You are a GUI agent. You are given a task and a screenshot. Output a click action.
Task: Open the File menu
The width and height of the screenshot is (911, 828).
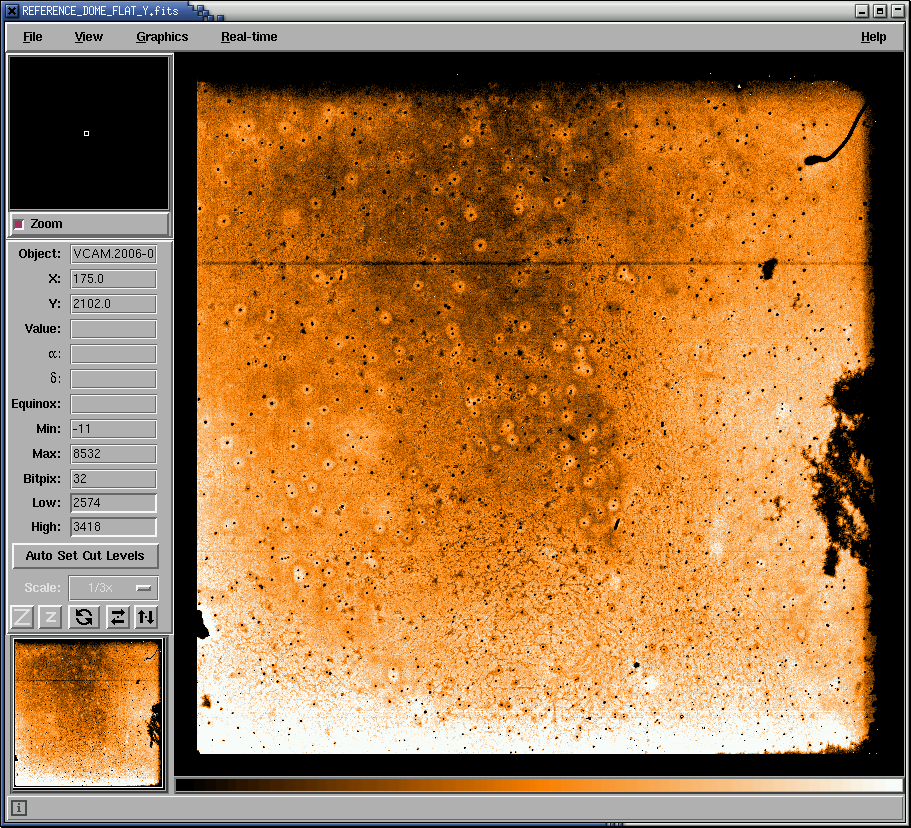33,37
